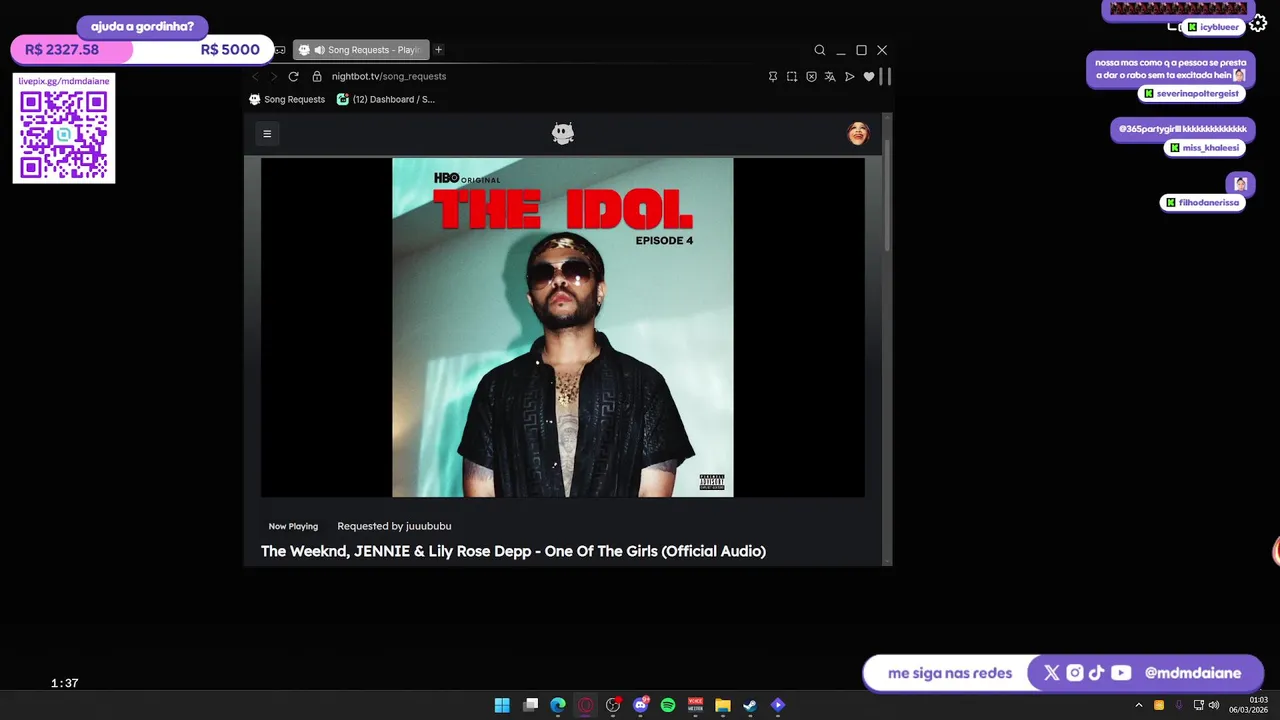Click the YouTube logo in social banner
This screenshot has width=1280, height=720.
(x=1121, y=673)
